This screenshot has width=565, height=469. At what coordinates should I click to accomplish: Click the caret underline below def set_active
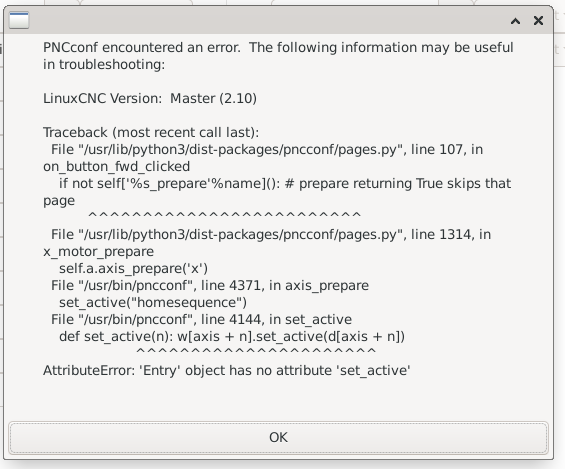tap(256, 351)
